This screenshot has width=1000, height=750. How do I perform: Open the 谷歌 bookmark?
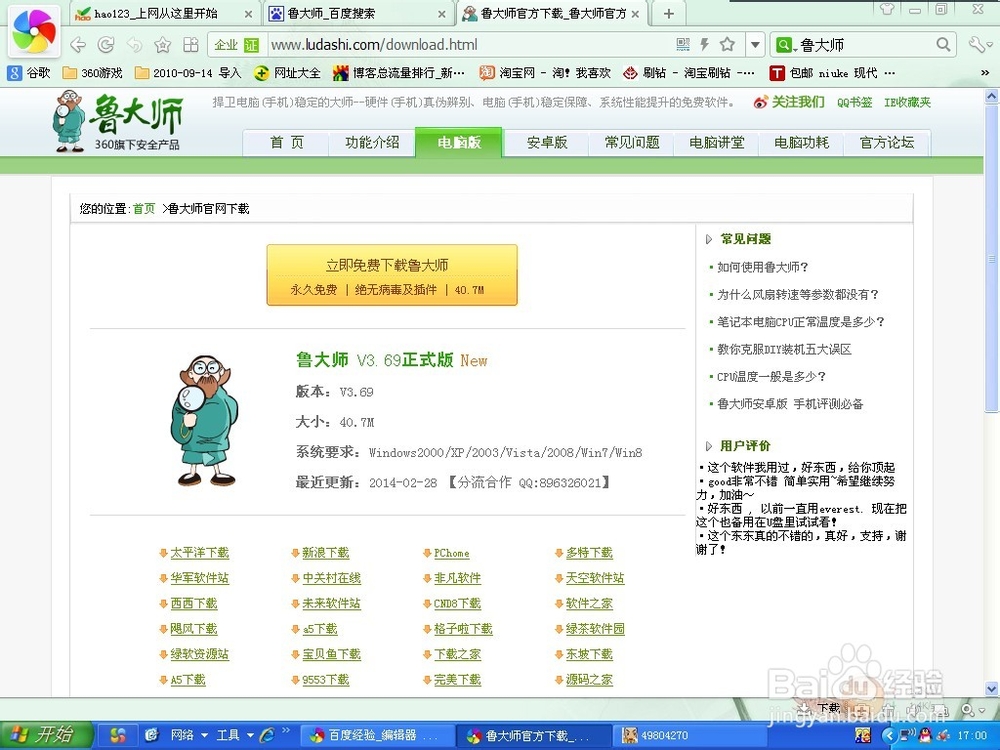point(29,73)
